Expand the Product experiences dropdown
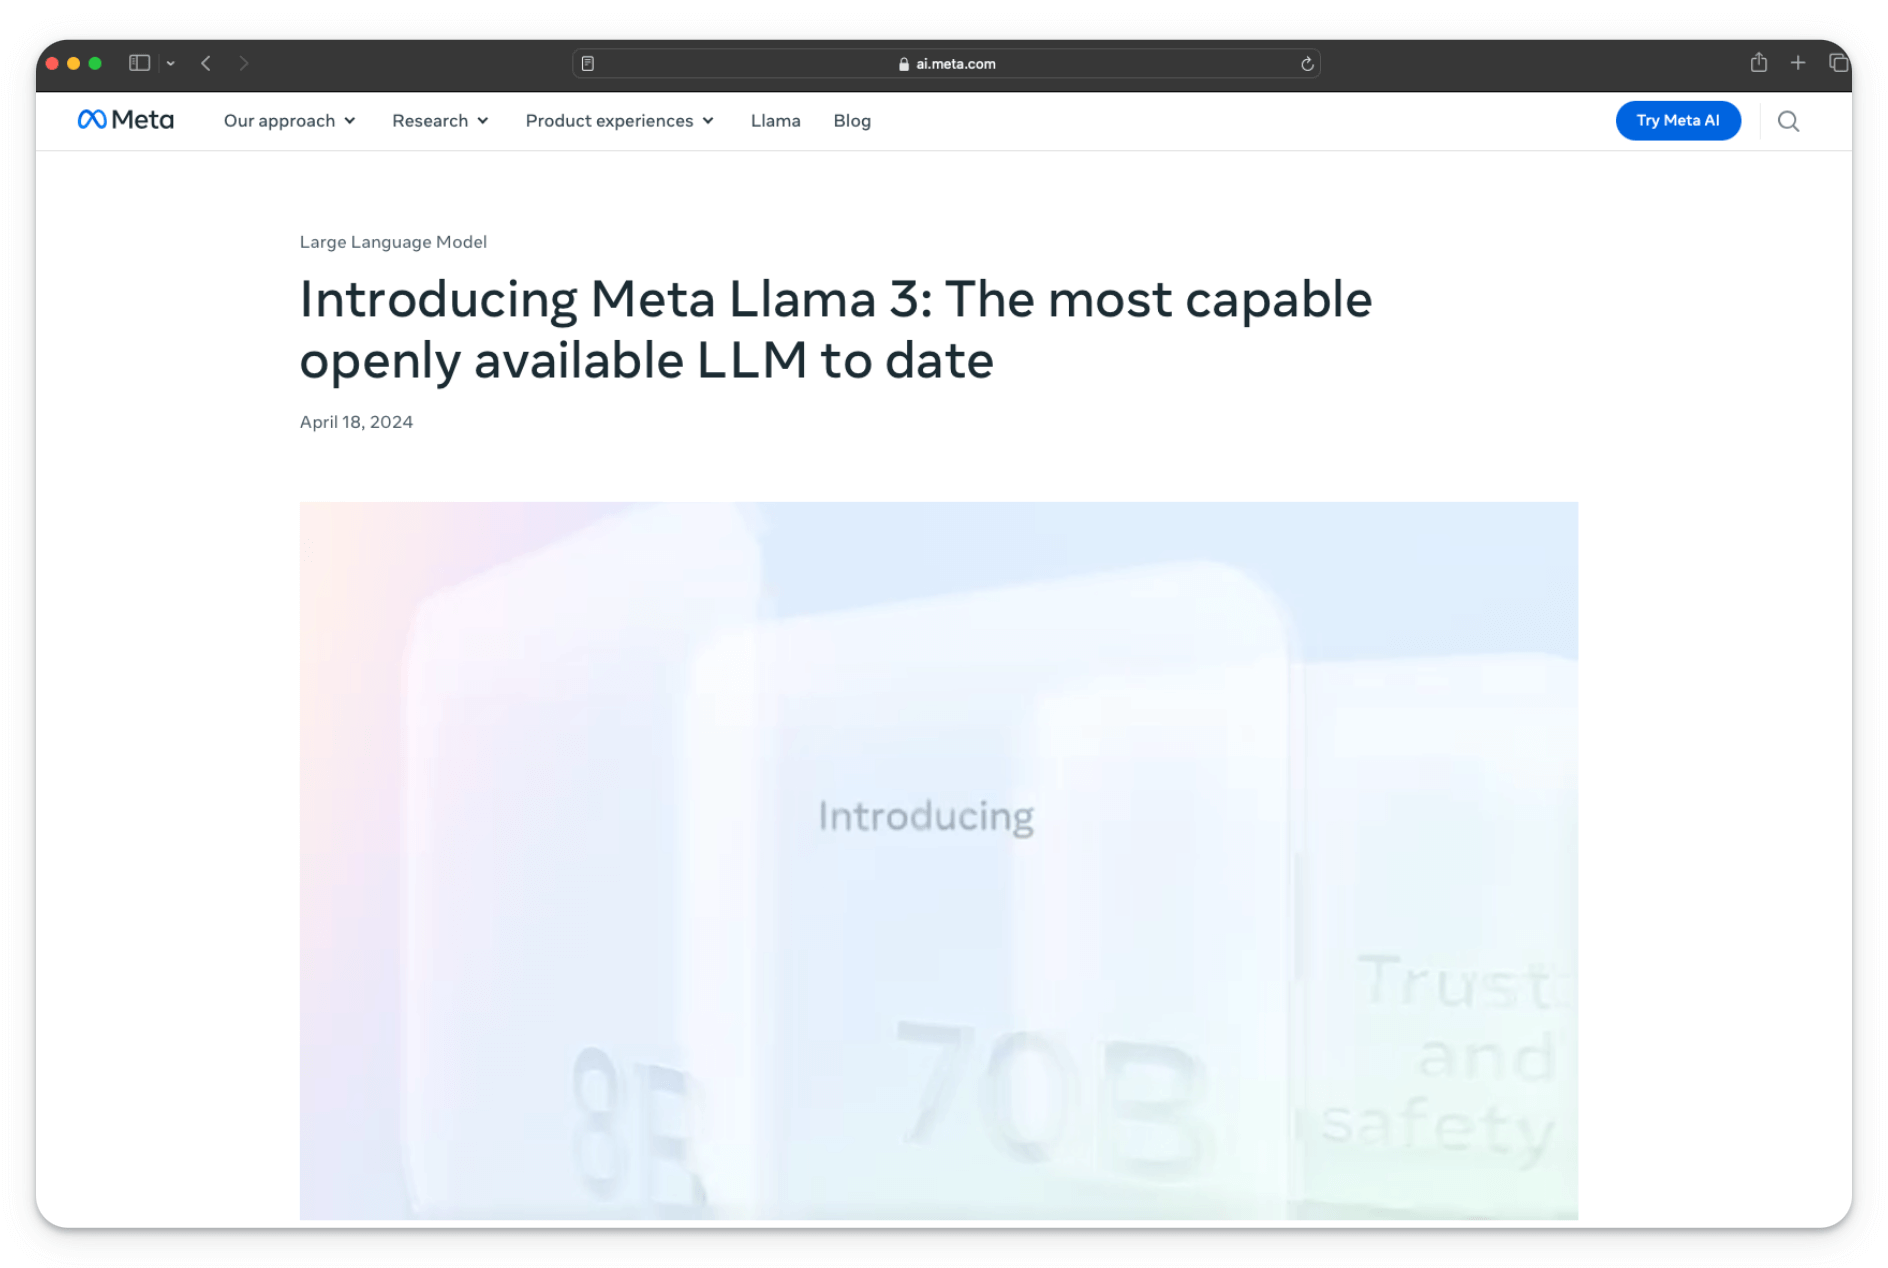 [620, 121]
